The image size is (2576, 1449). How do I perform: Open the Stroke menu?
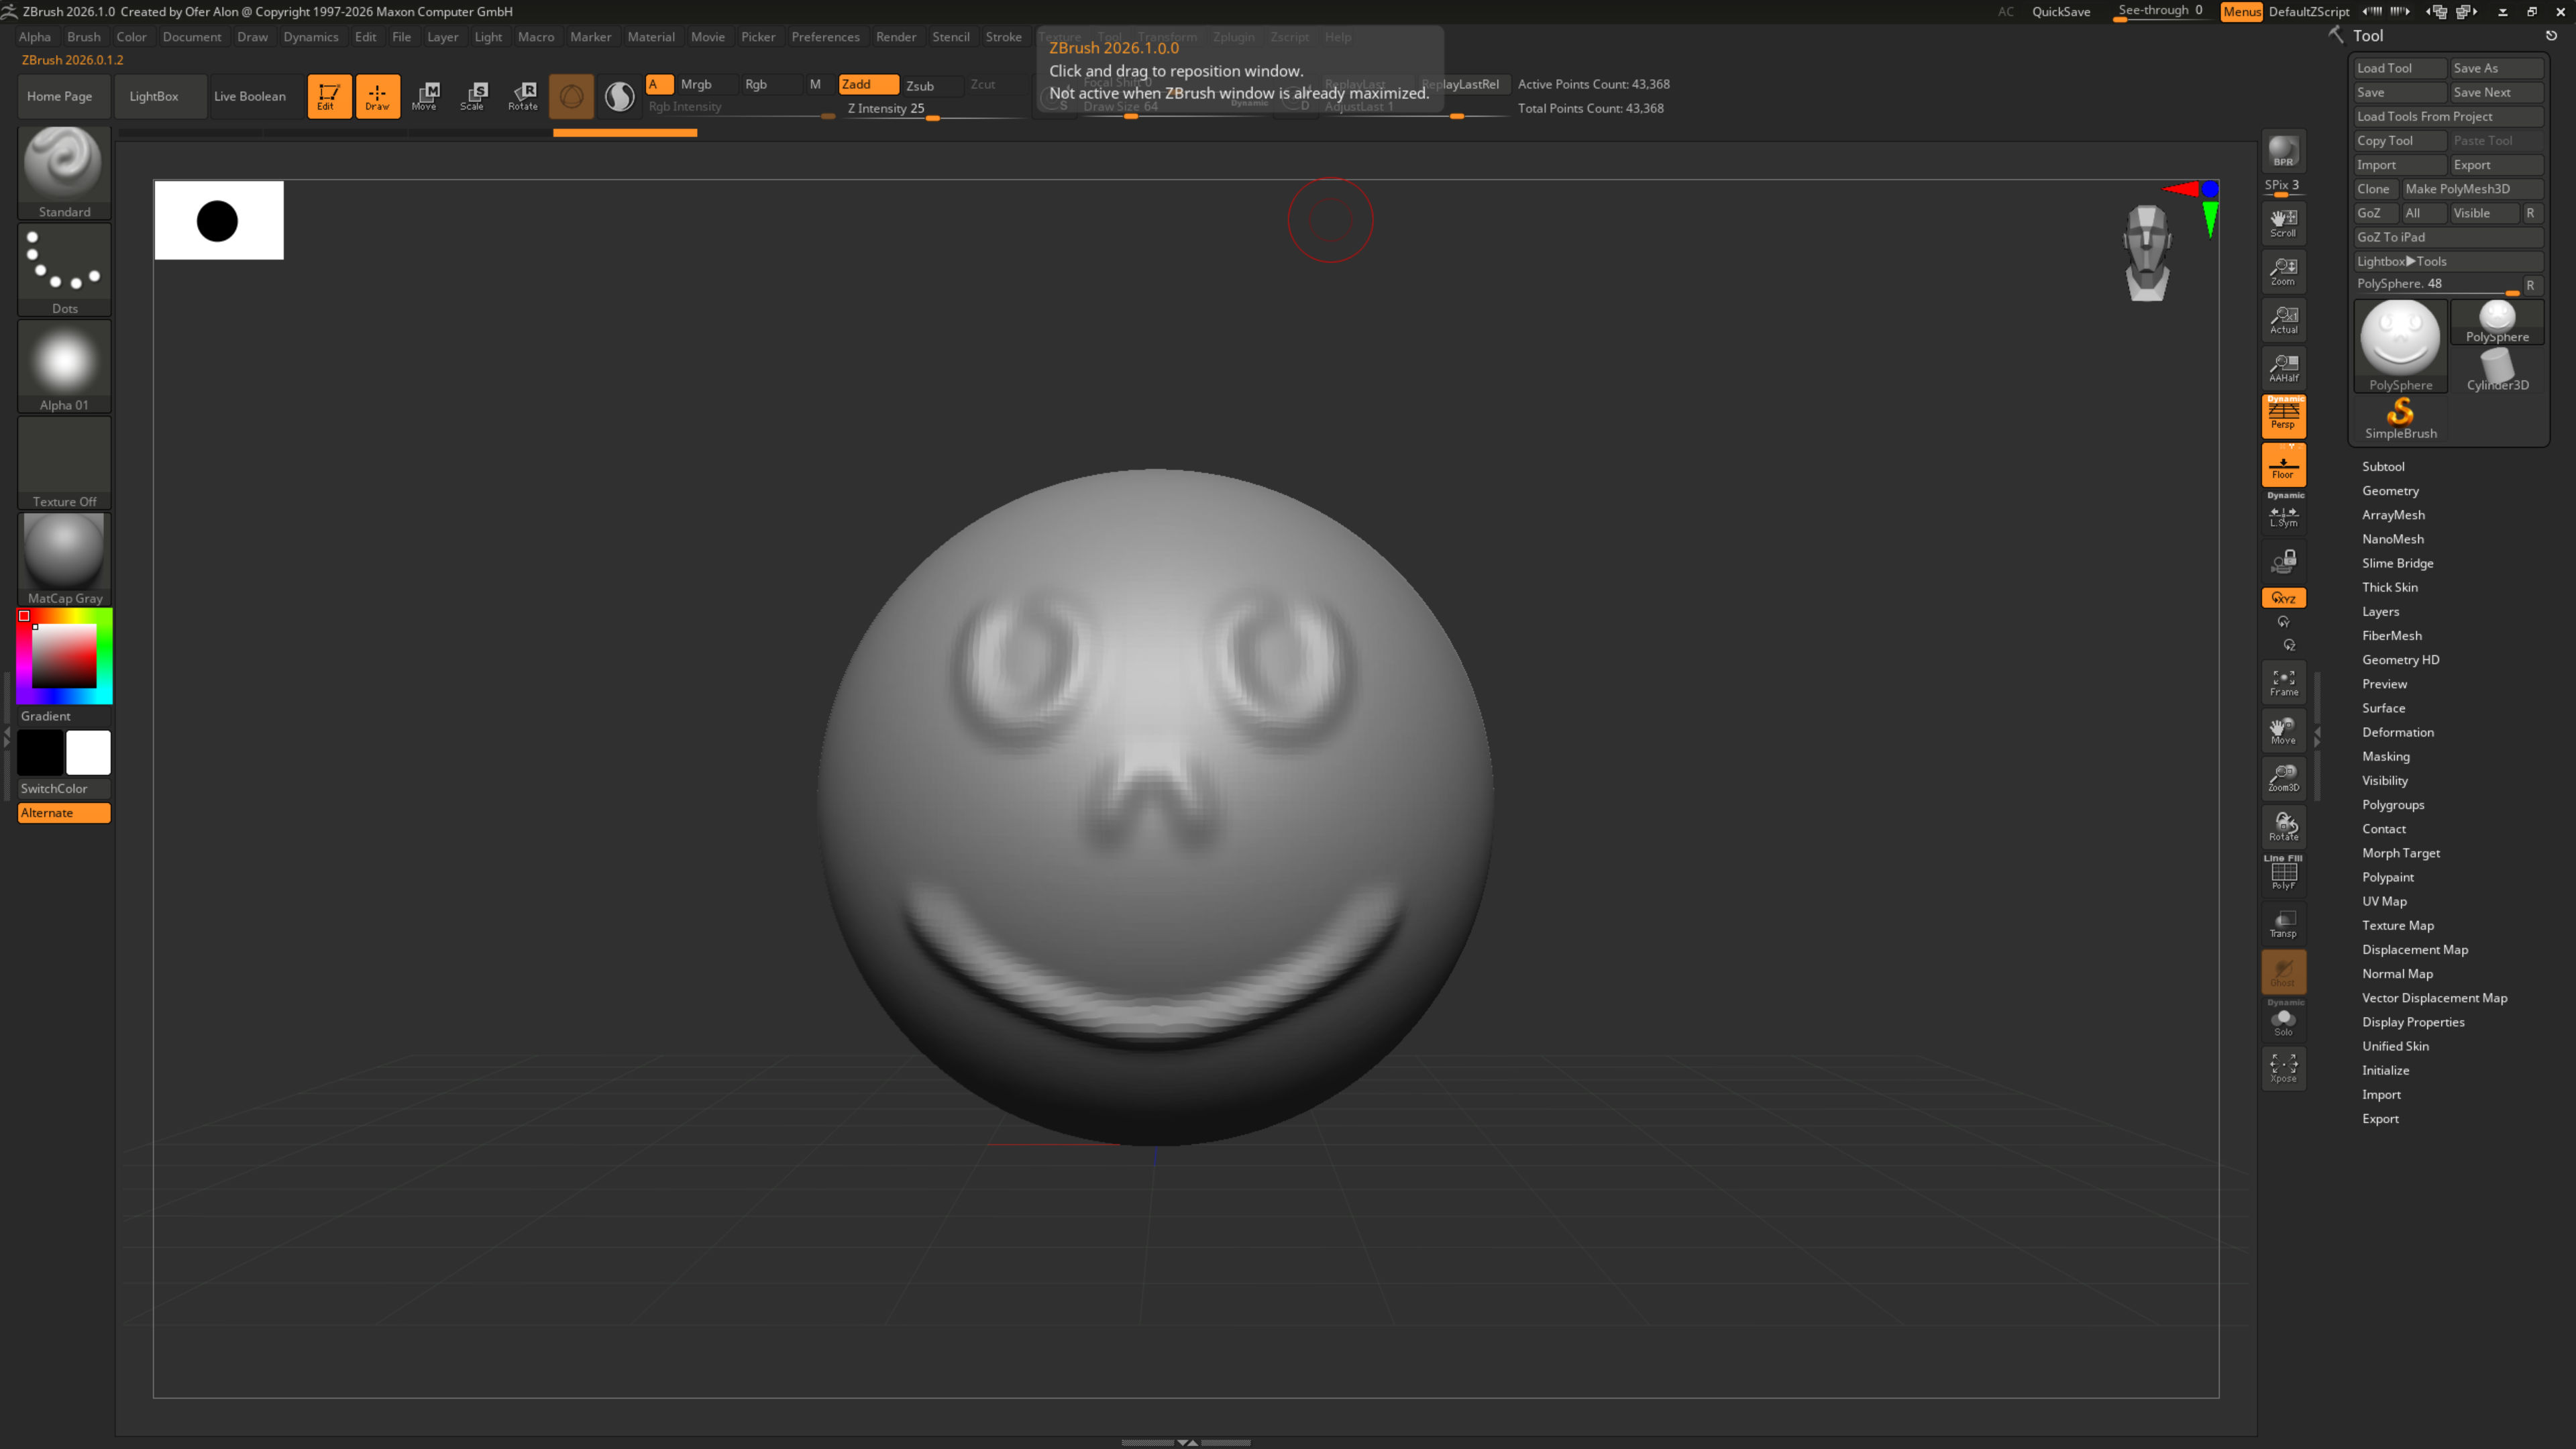[x=1003, y=37]
